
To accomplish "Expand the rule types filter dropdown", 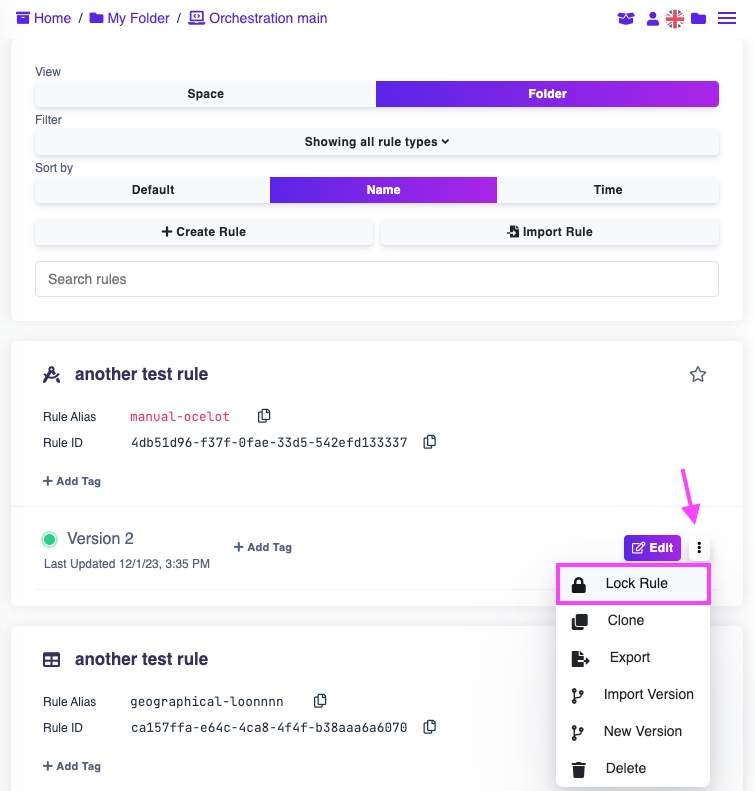I will point(377,142).
